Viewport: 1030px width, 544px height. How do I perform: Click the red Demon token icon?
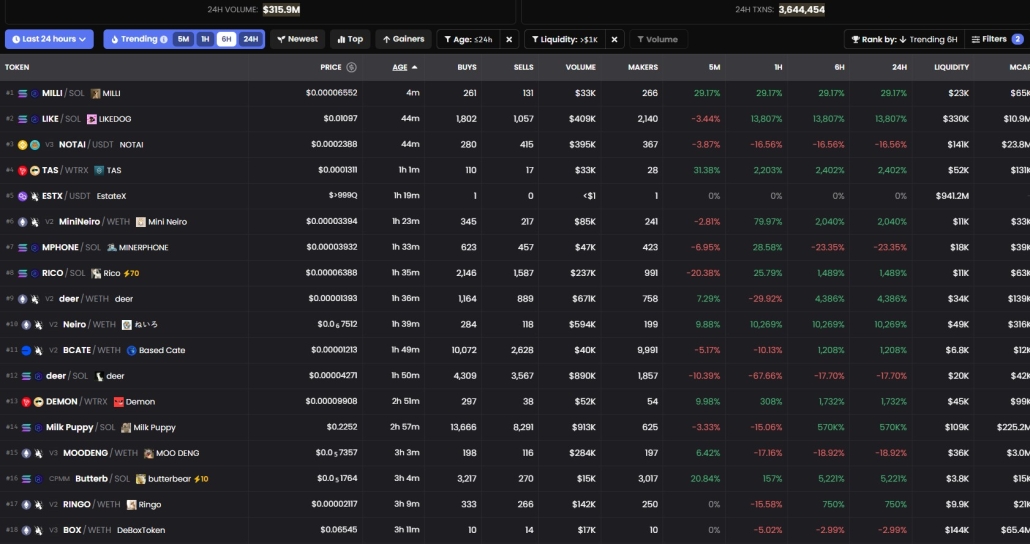pos(118,401)
